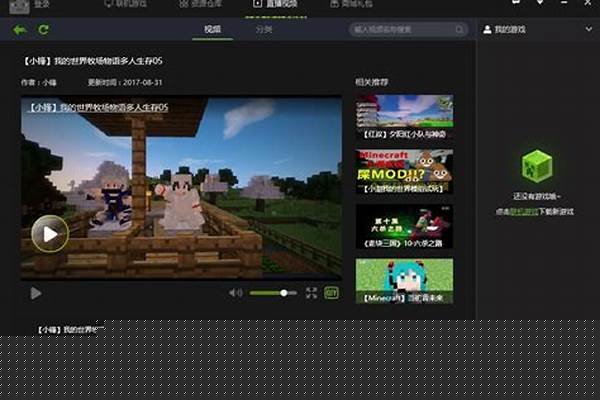The width and height of the screenshot is (600, 400).
Task: Click the 相关推荐 heading
Action: pos(372,82)
